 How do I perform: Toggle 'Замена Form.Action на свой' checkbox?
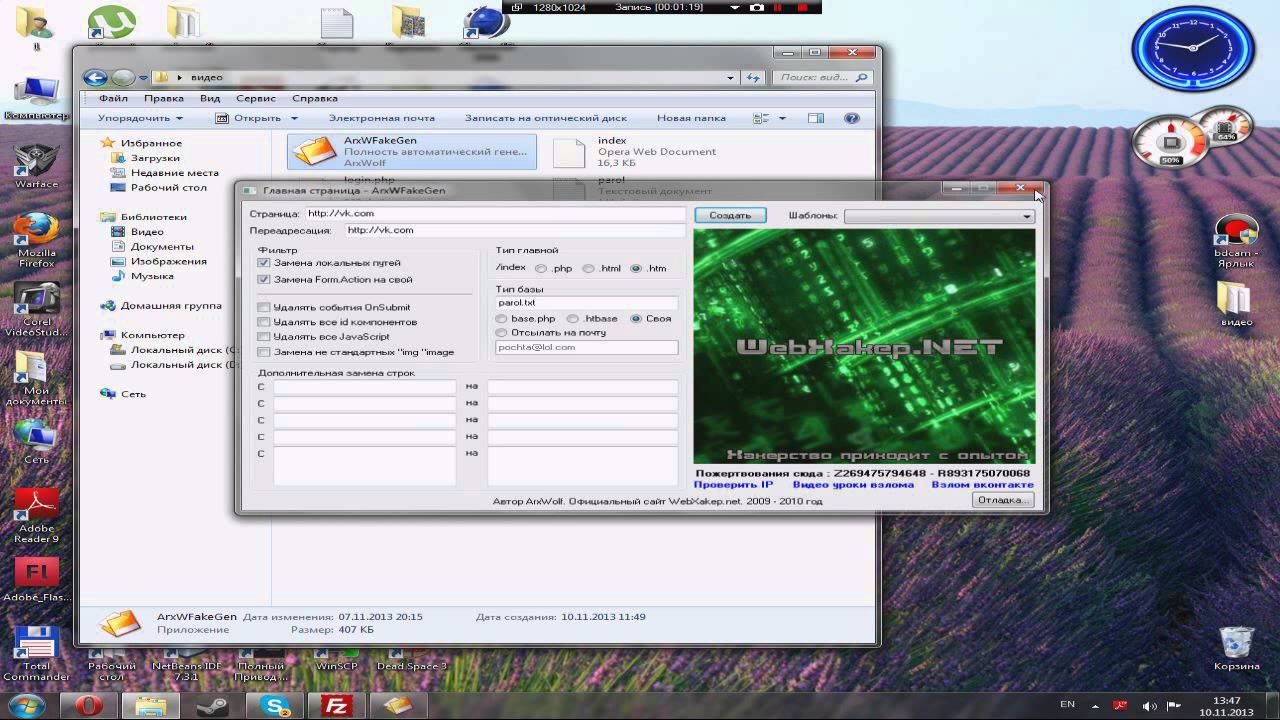264,279
